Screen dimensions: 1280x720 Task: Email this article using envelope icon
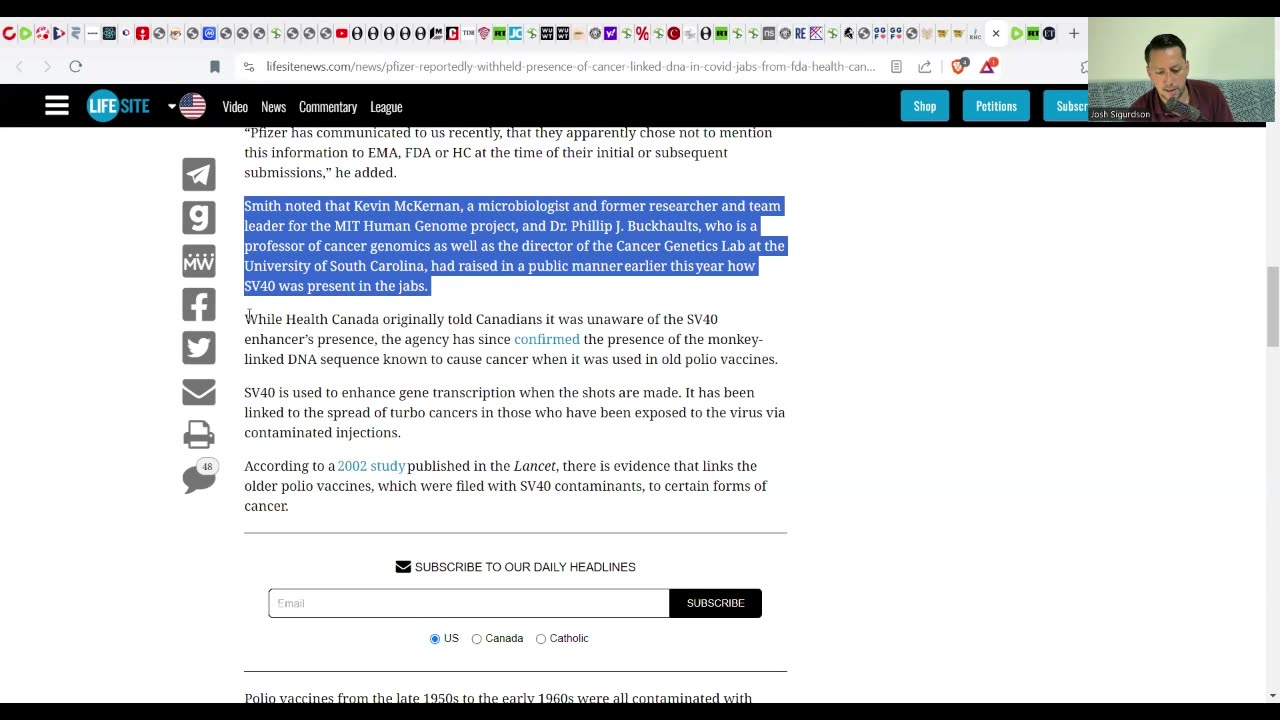coord(199,391)
